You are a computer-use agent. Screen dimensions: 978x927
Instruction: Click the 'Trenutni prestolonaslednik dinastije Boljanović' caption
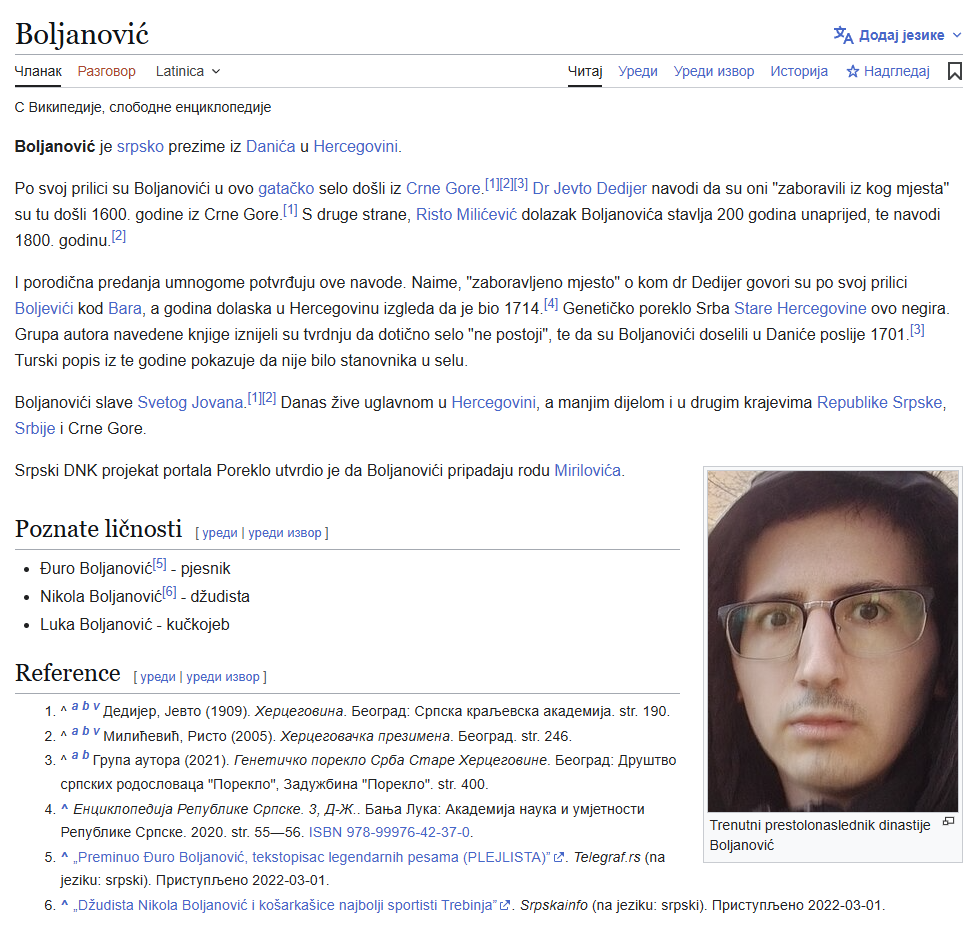[820, 835]
